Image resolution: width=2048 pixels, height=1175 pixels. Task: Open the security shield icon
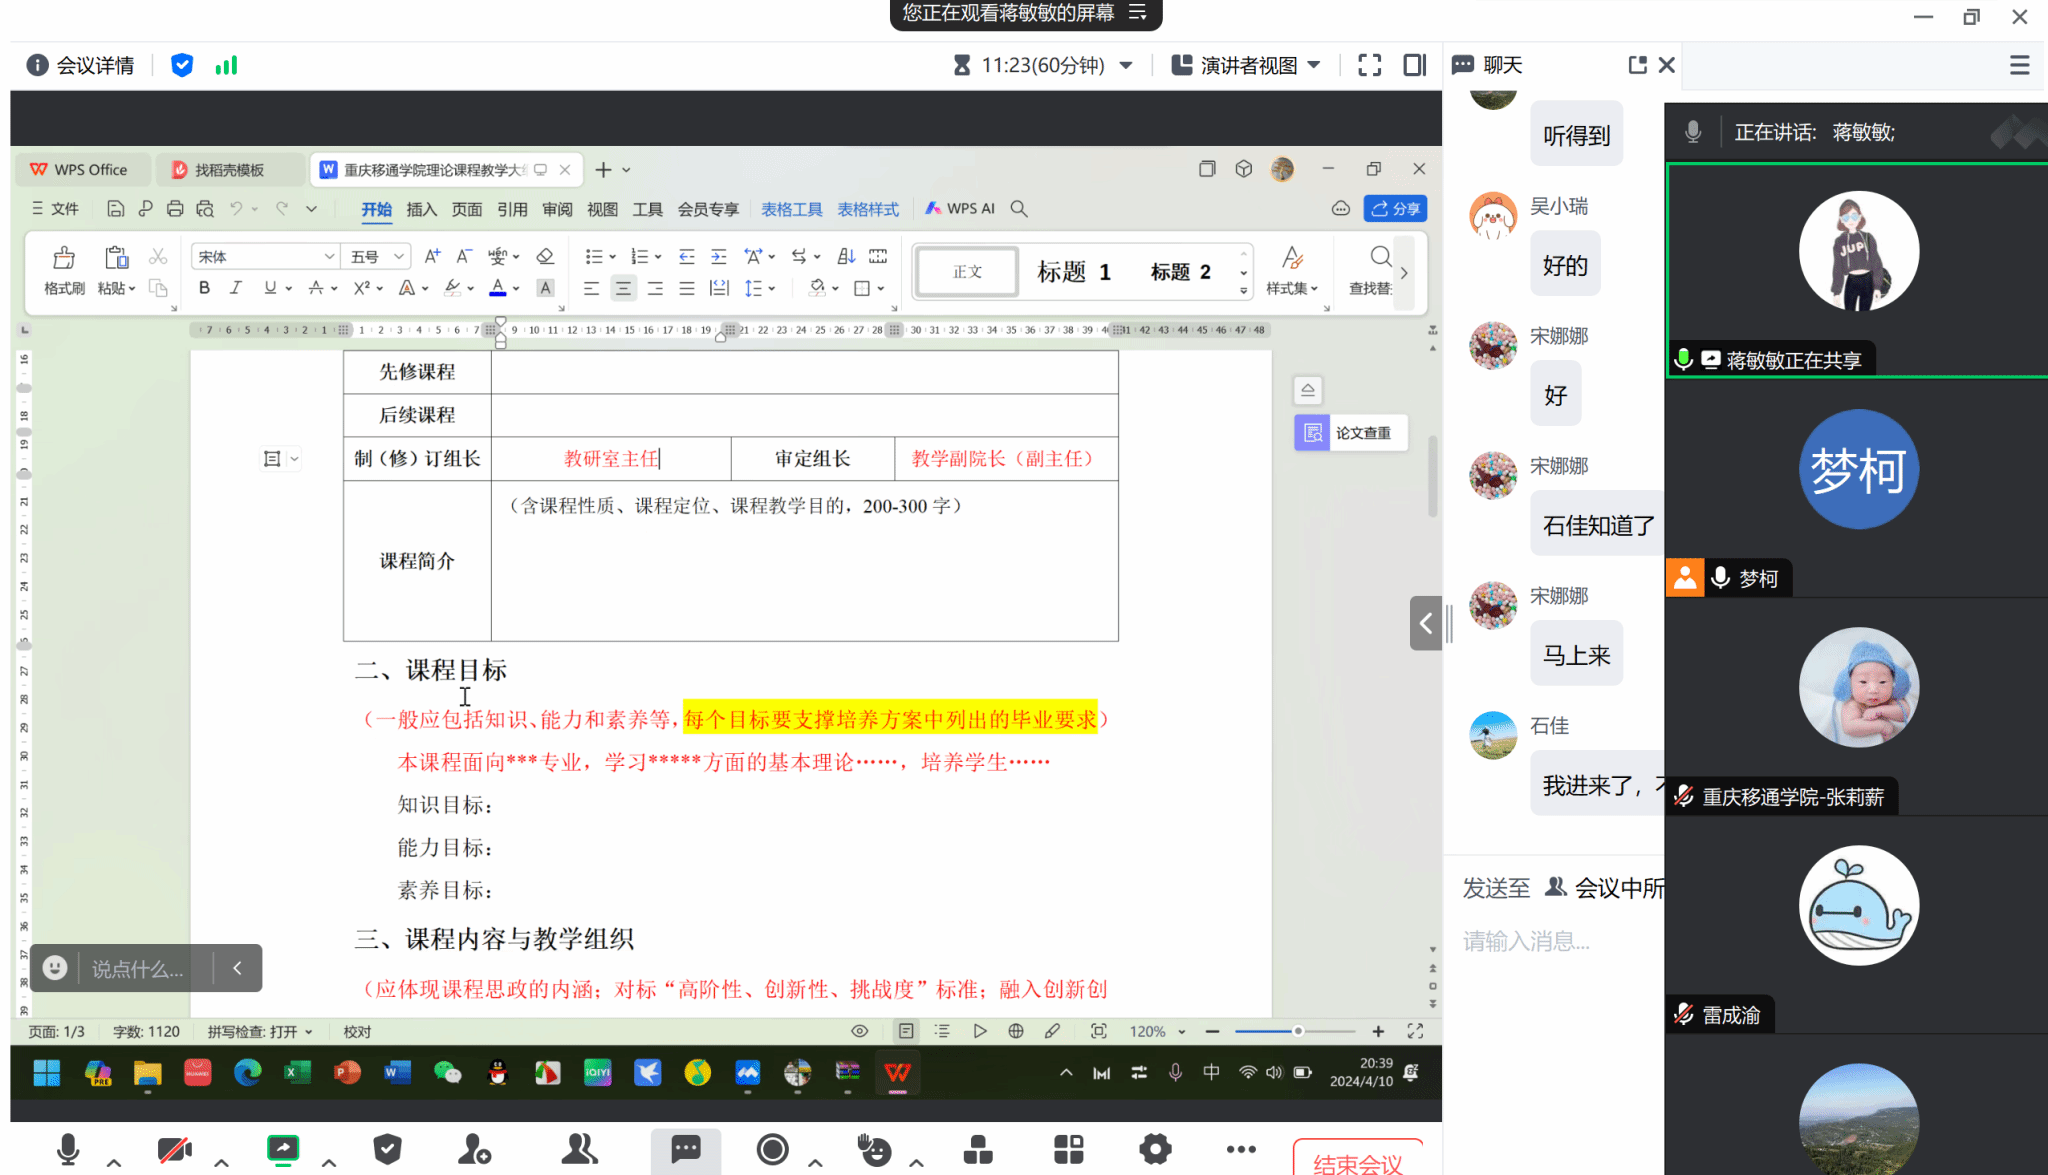(x=388, y=1150)
